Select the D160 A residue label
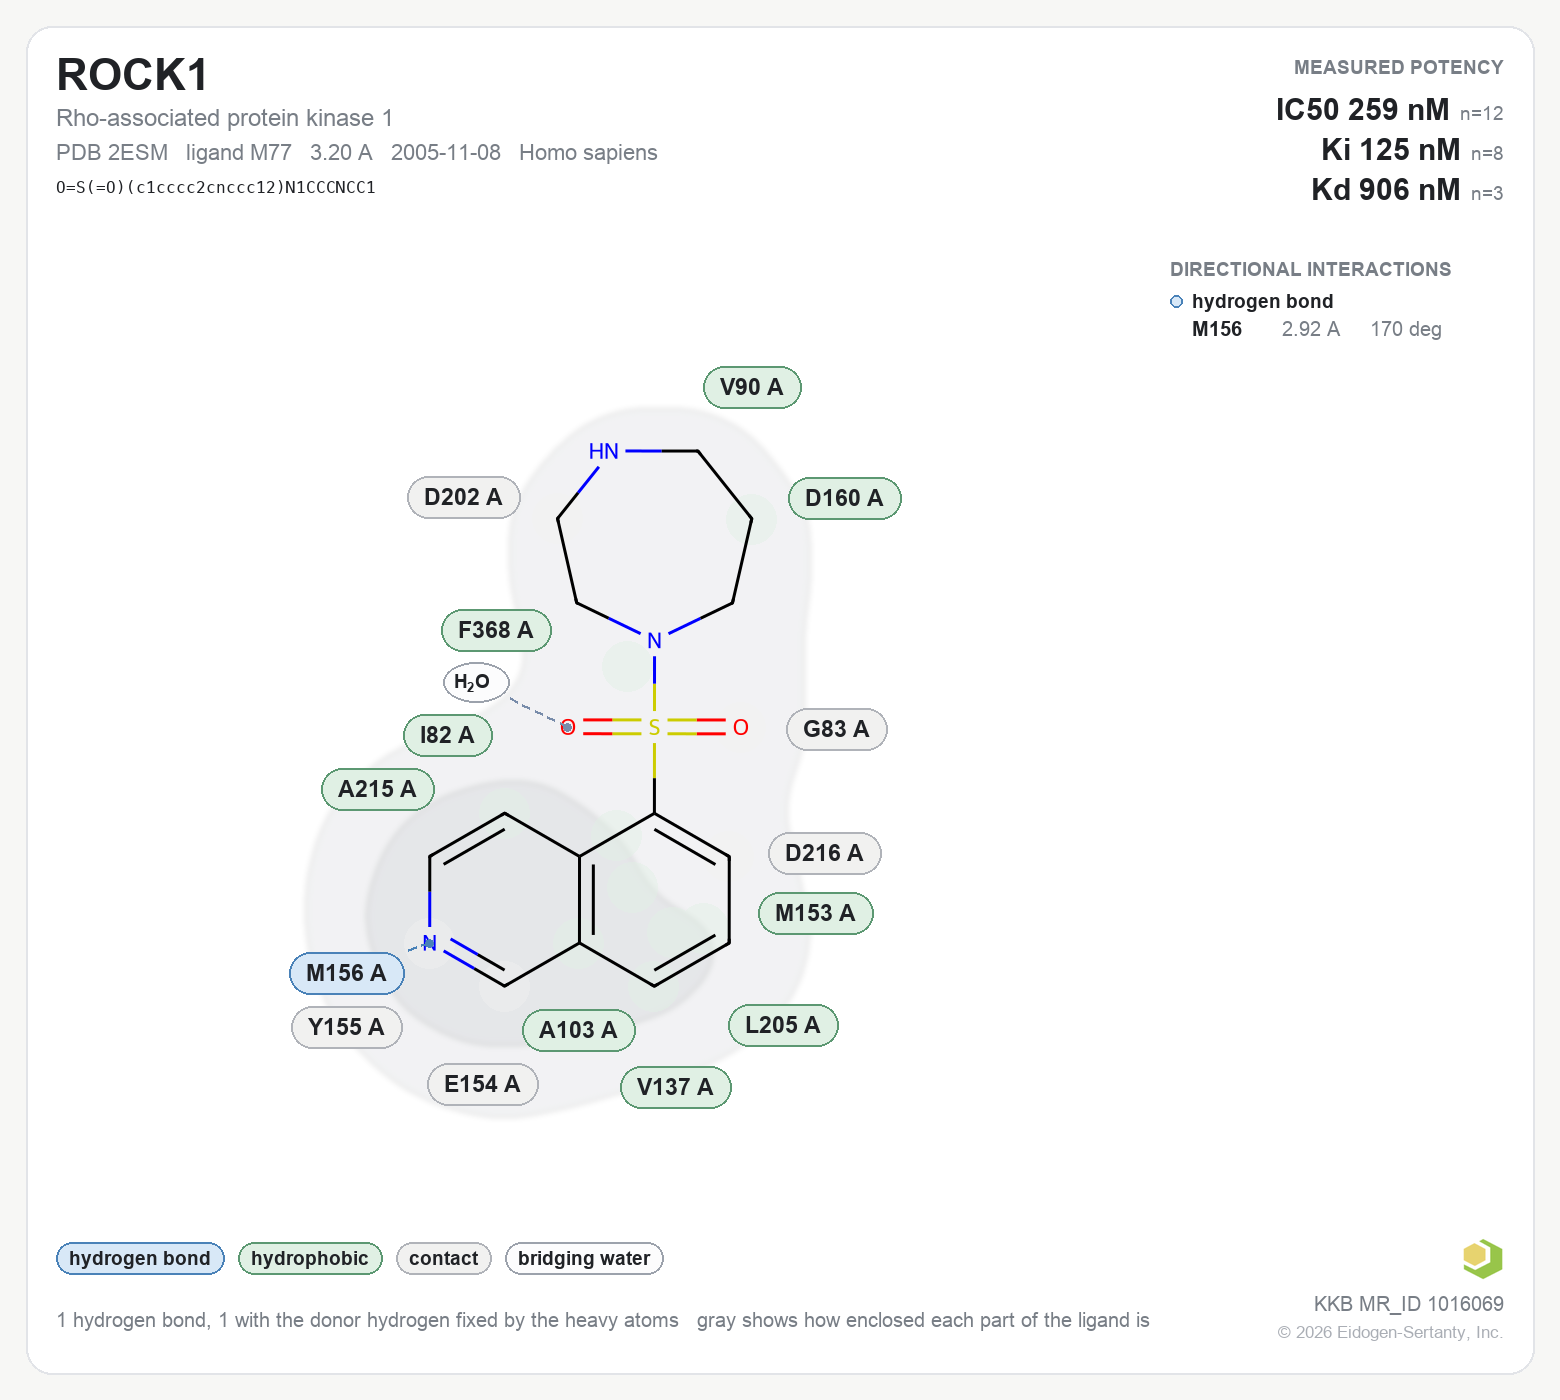This screenshot has height=1400, width=1560. 844,498
